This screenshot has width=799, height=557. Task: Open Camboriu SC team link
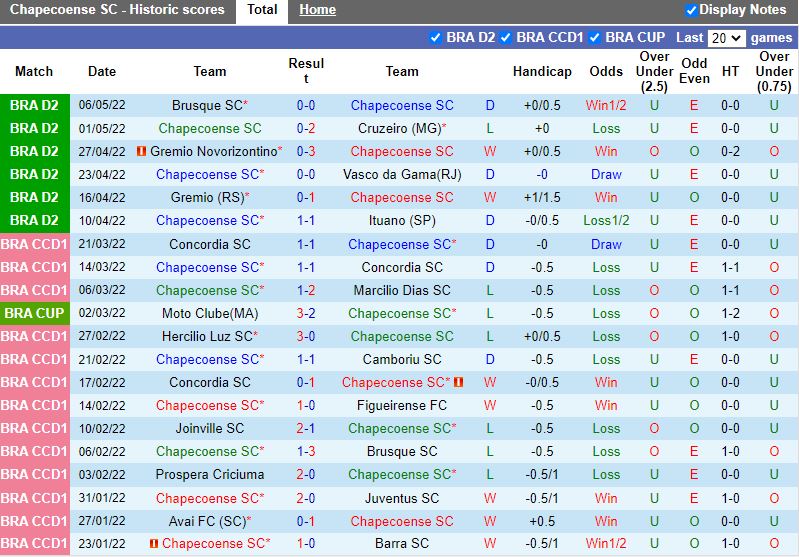click(x=402, y=360)
